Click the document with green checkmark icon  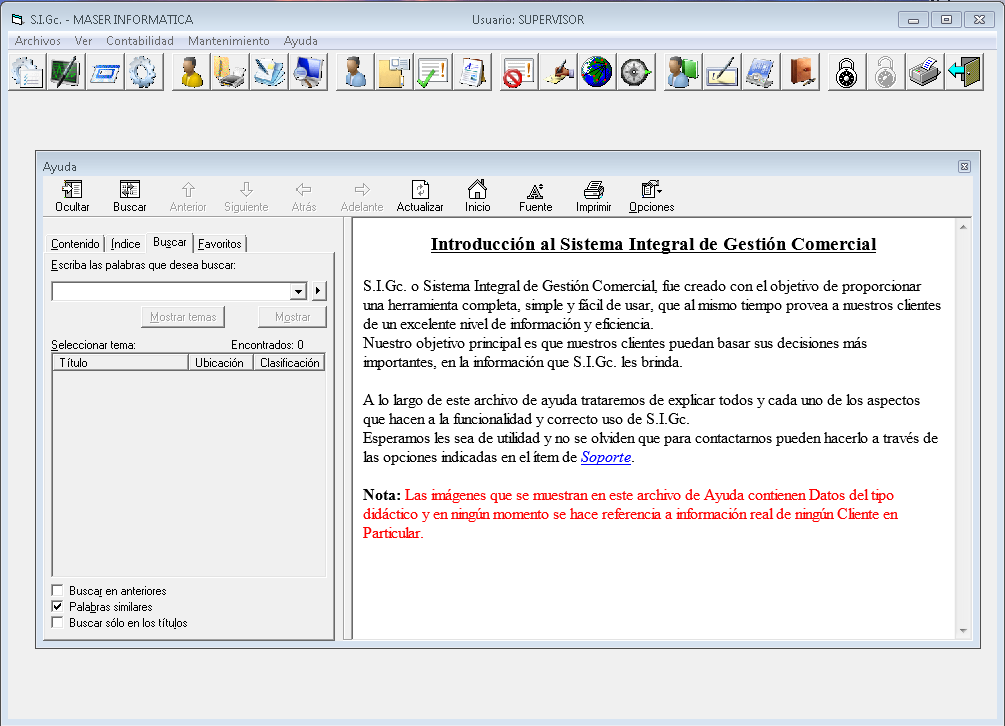433,72
